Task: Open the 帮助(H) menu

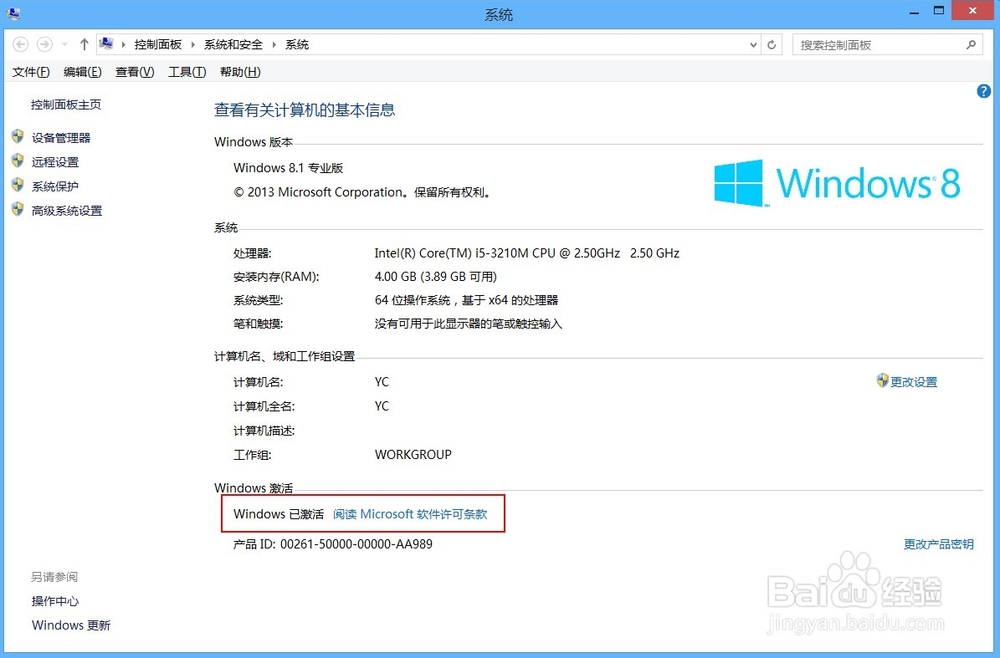Action: 240,72
